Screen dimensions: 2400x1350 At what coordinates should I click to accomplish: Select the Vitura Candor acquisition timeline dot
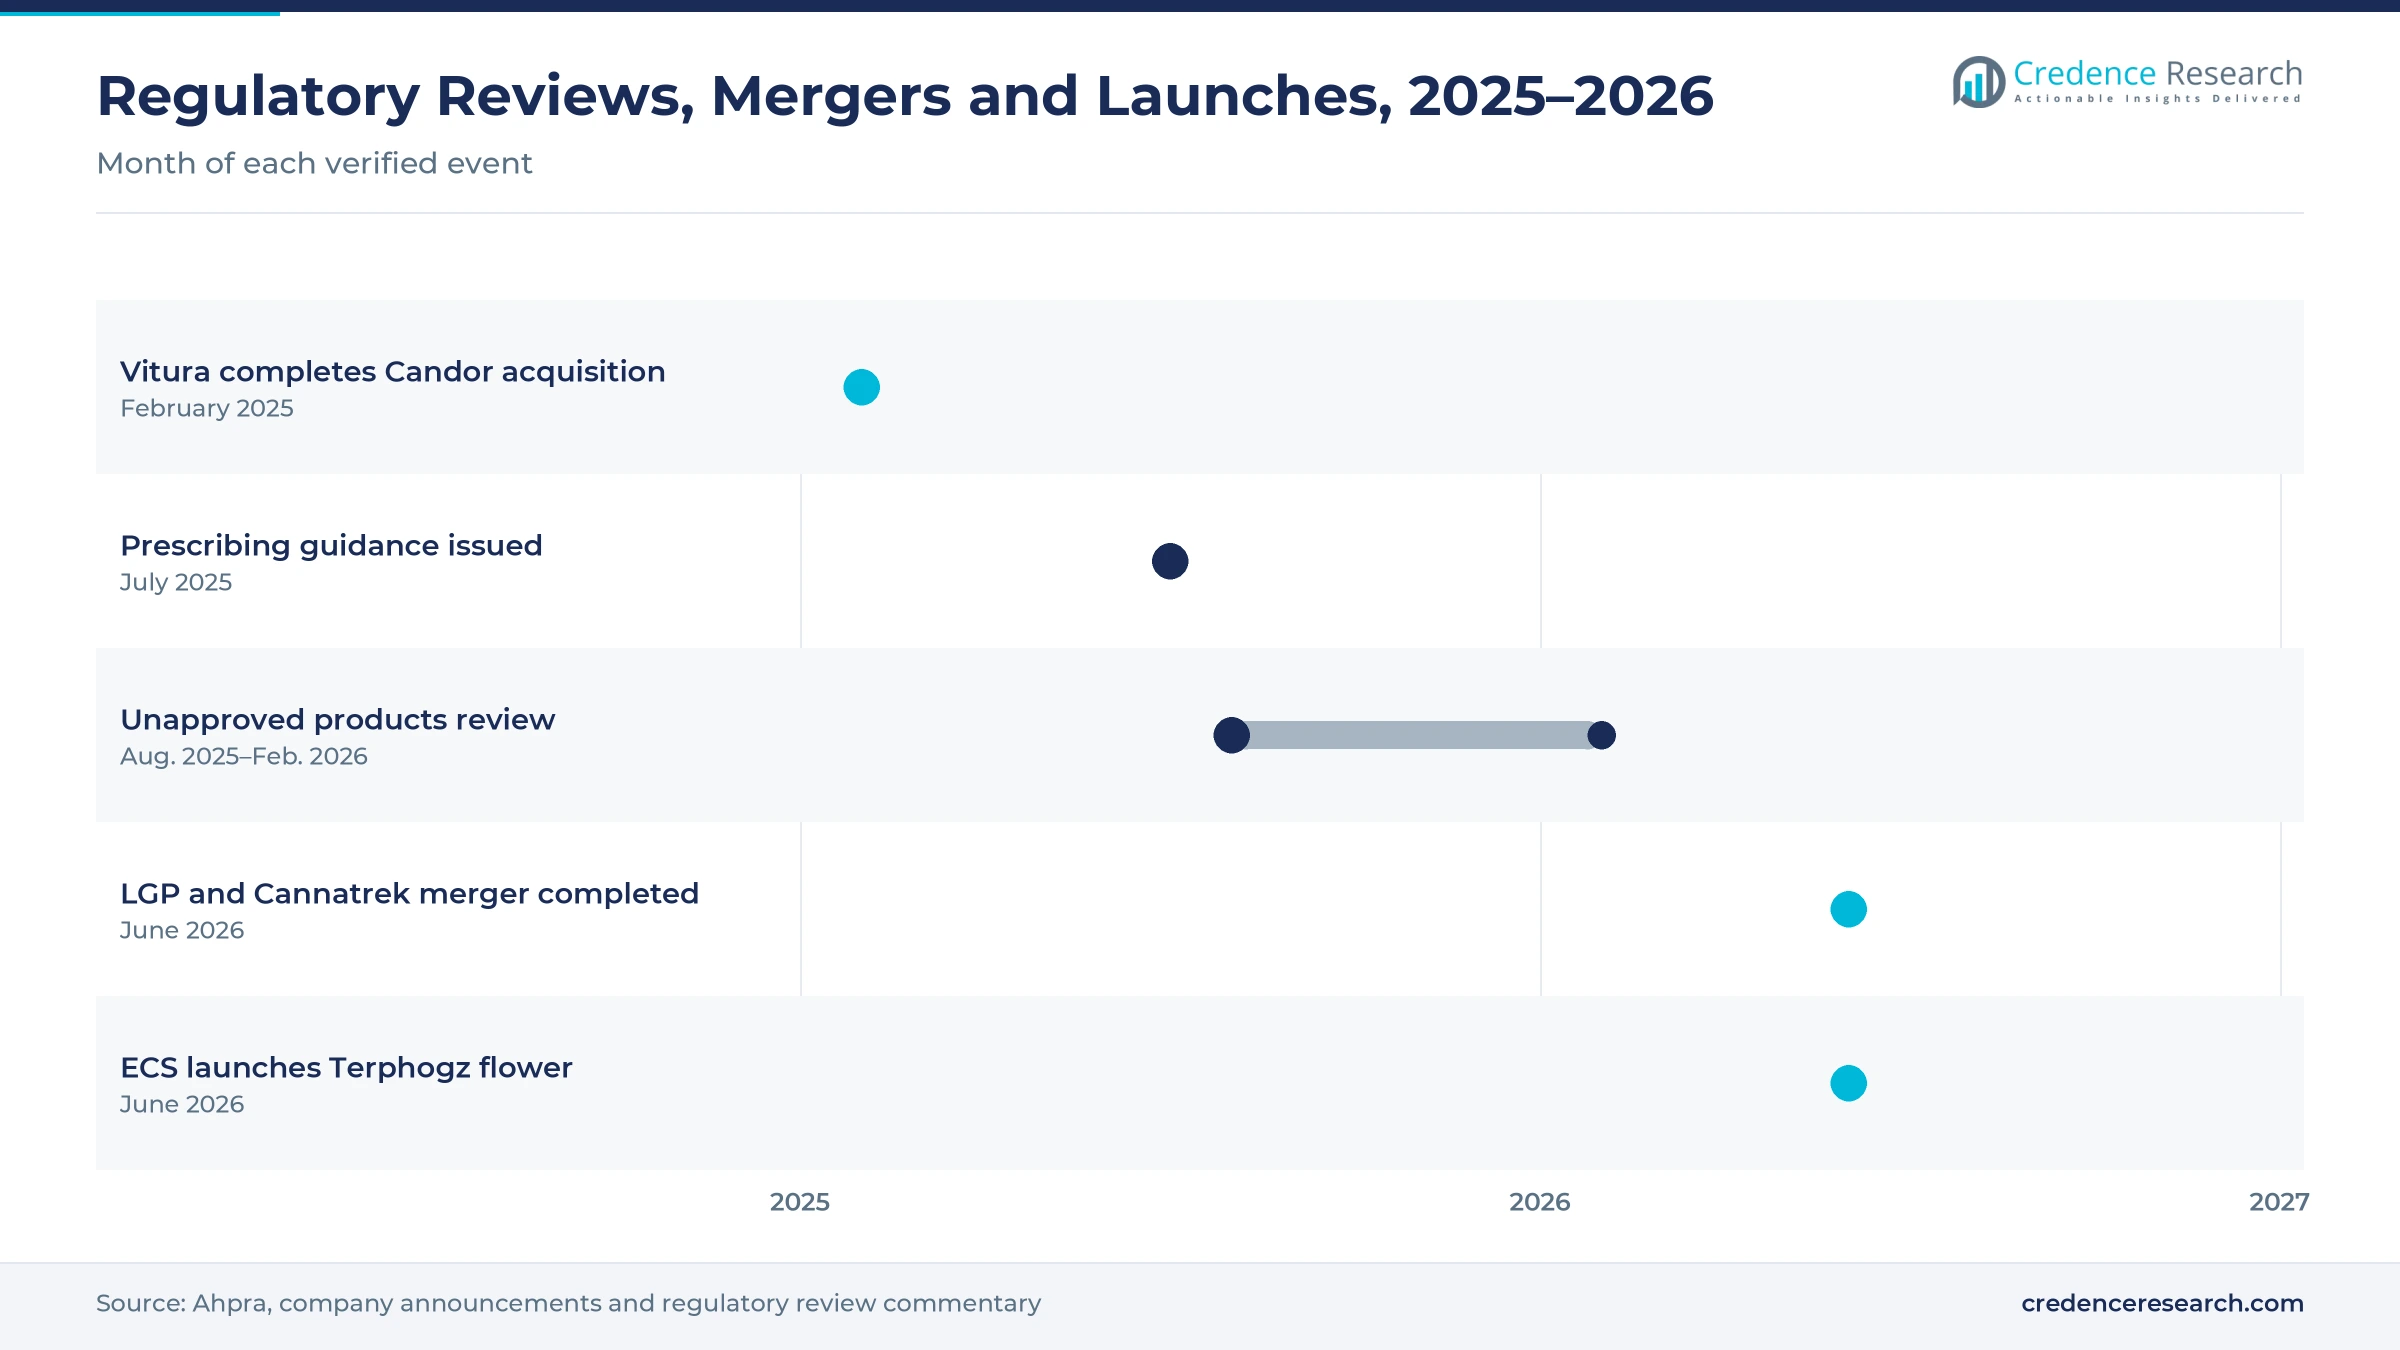(x=861, y=387)
